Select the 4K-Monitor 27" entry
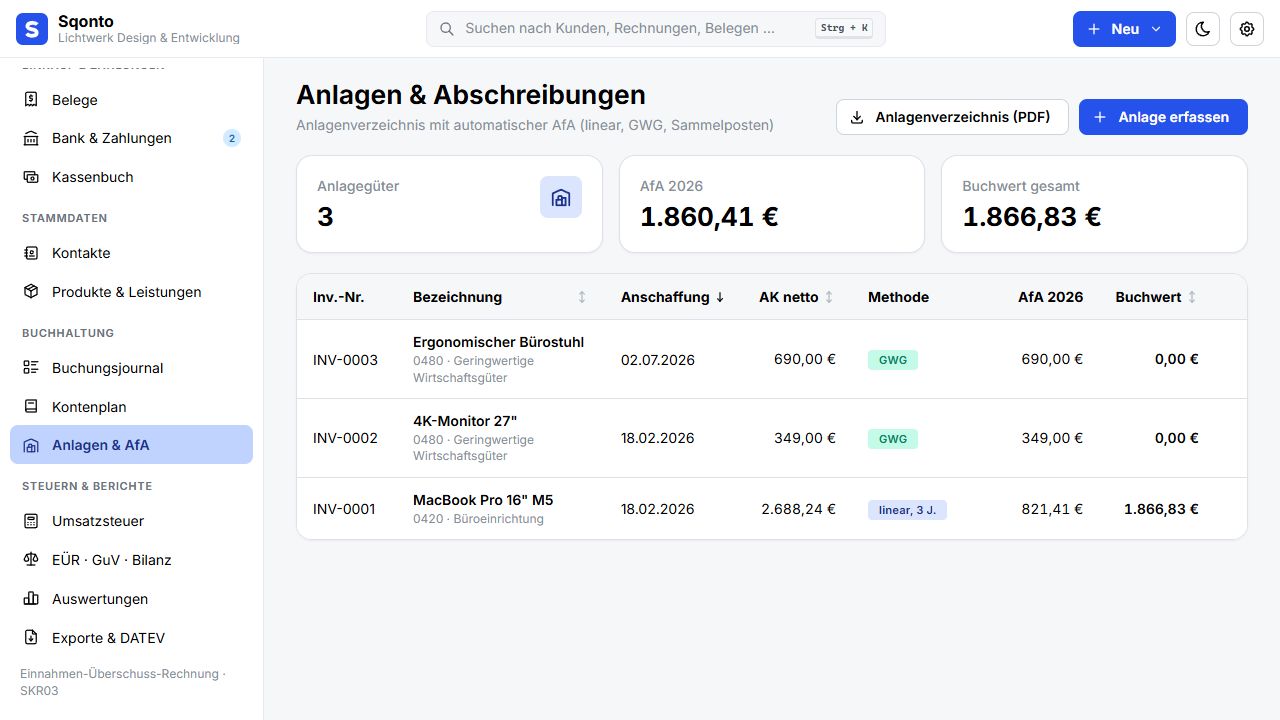1280x720 pixels. [465, 421]
